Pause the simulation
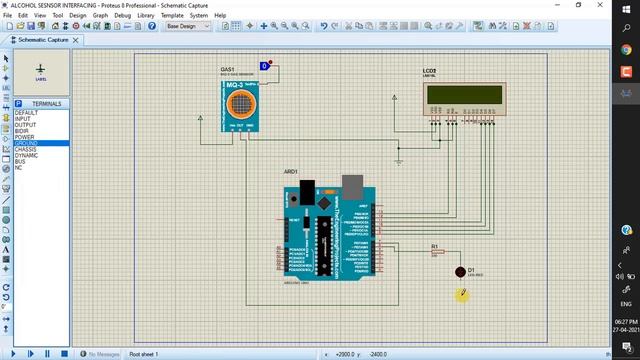This screenshot has width=640, height=360. click(x=47, y=354)
